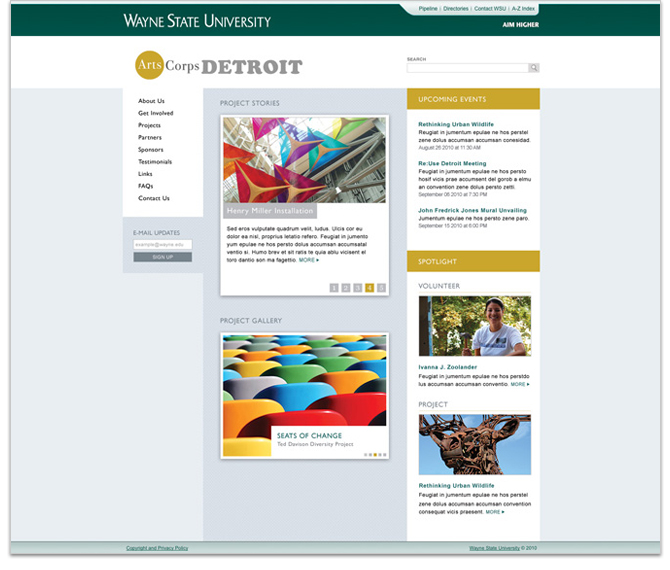Open the Copyright and Privacy Policy link

tap(157, 548)
